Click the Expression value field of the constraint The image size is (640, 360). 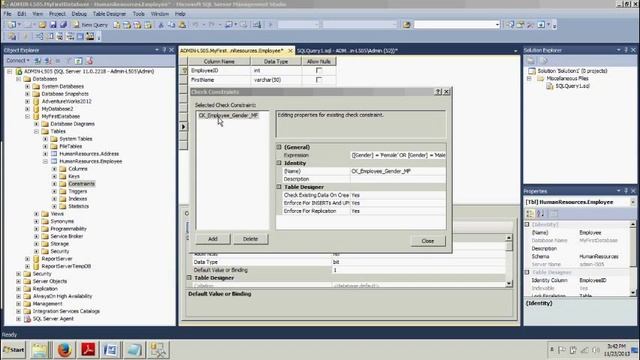tap(398, 155)
